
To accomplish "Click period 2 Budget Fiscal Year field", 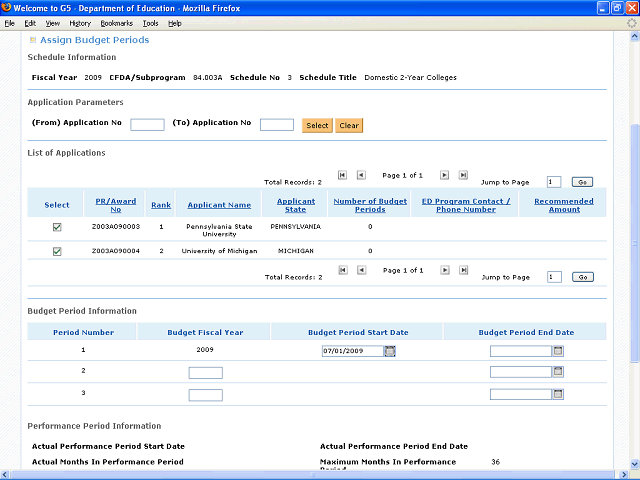I will [x=205, y=373].
